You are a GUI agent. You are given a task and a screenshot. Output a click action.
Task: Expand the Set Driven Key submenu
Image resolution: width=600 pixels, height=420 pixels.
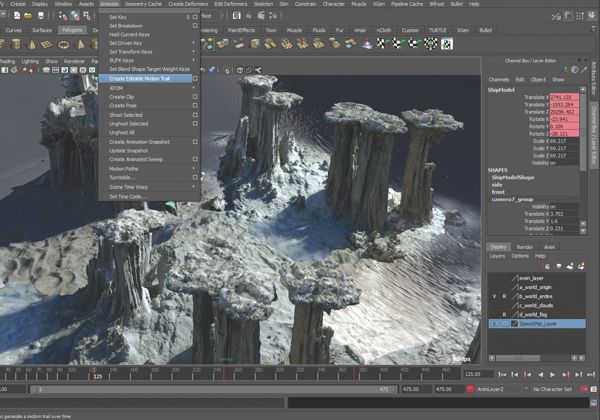[194, 43]
